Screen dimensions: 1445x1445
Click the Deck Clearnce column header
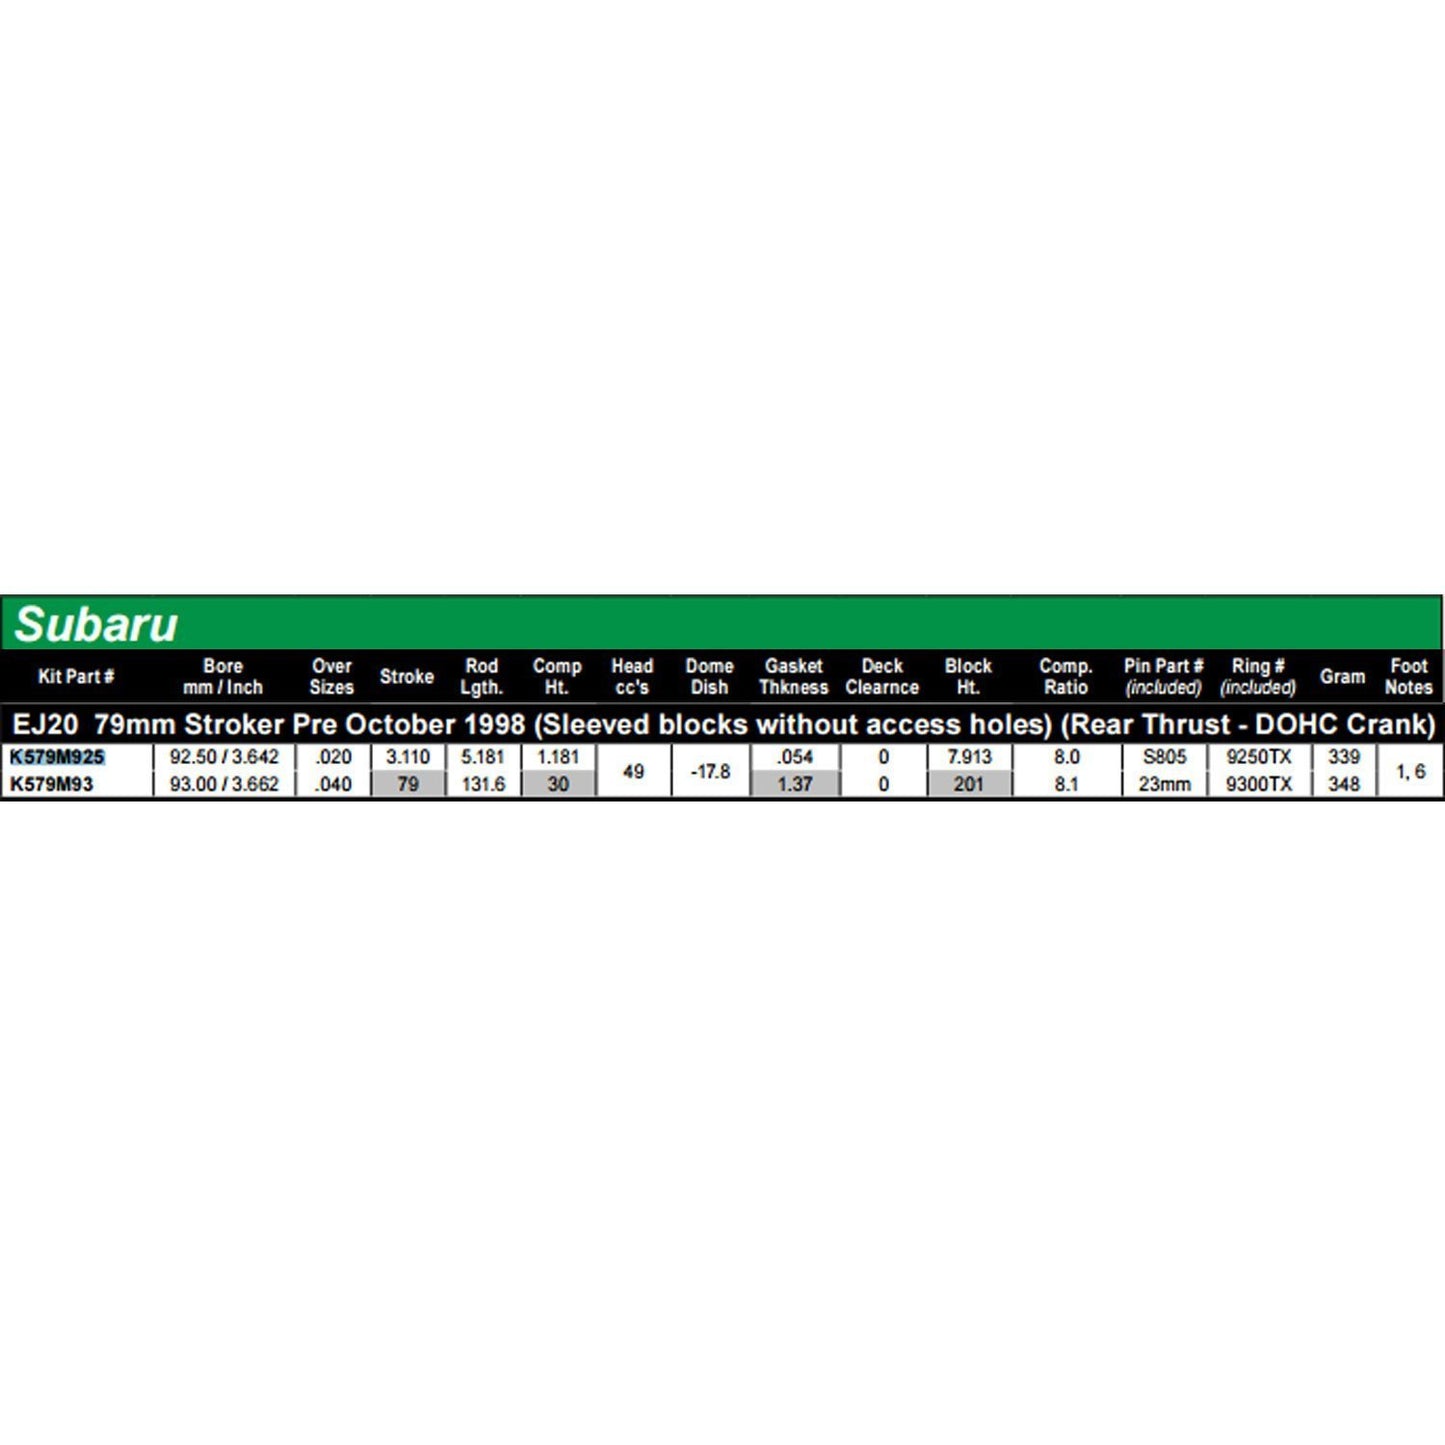click(882, 677)
